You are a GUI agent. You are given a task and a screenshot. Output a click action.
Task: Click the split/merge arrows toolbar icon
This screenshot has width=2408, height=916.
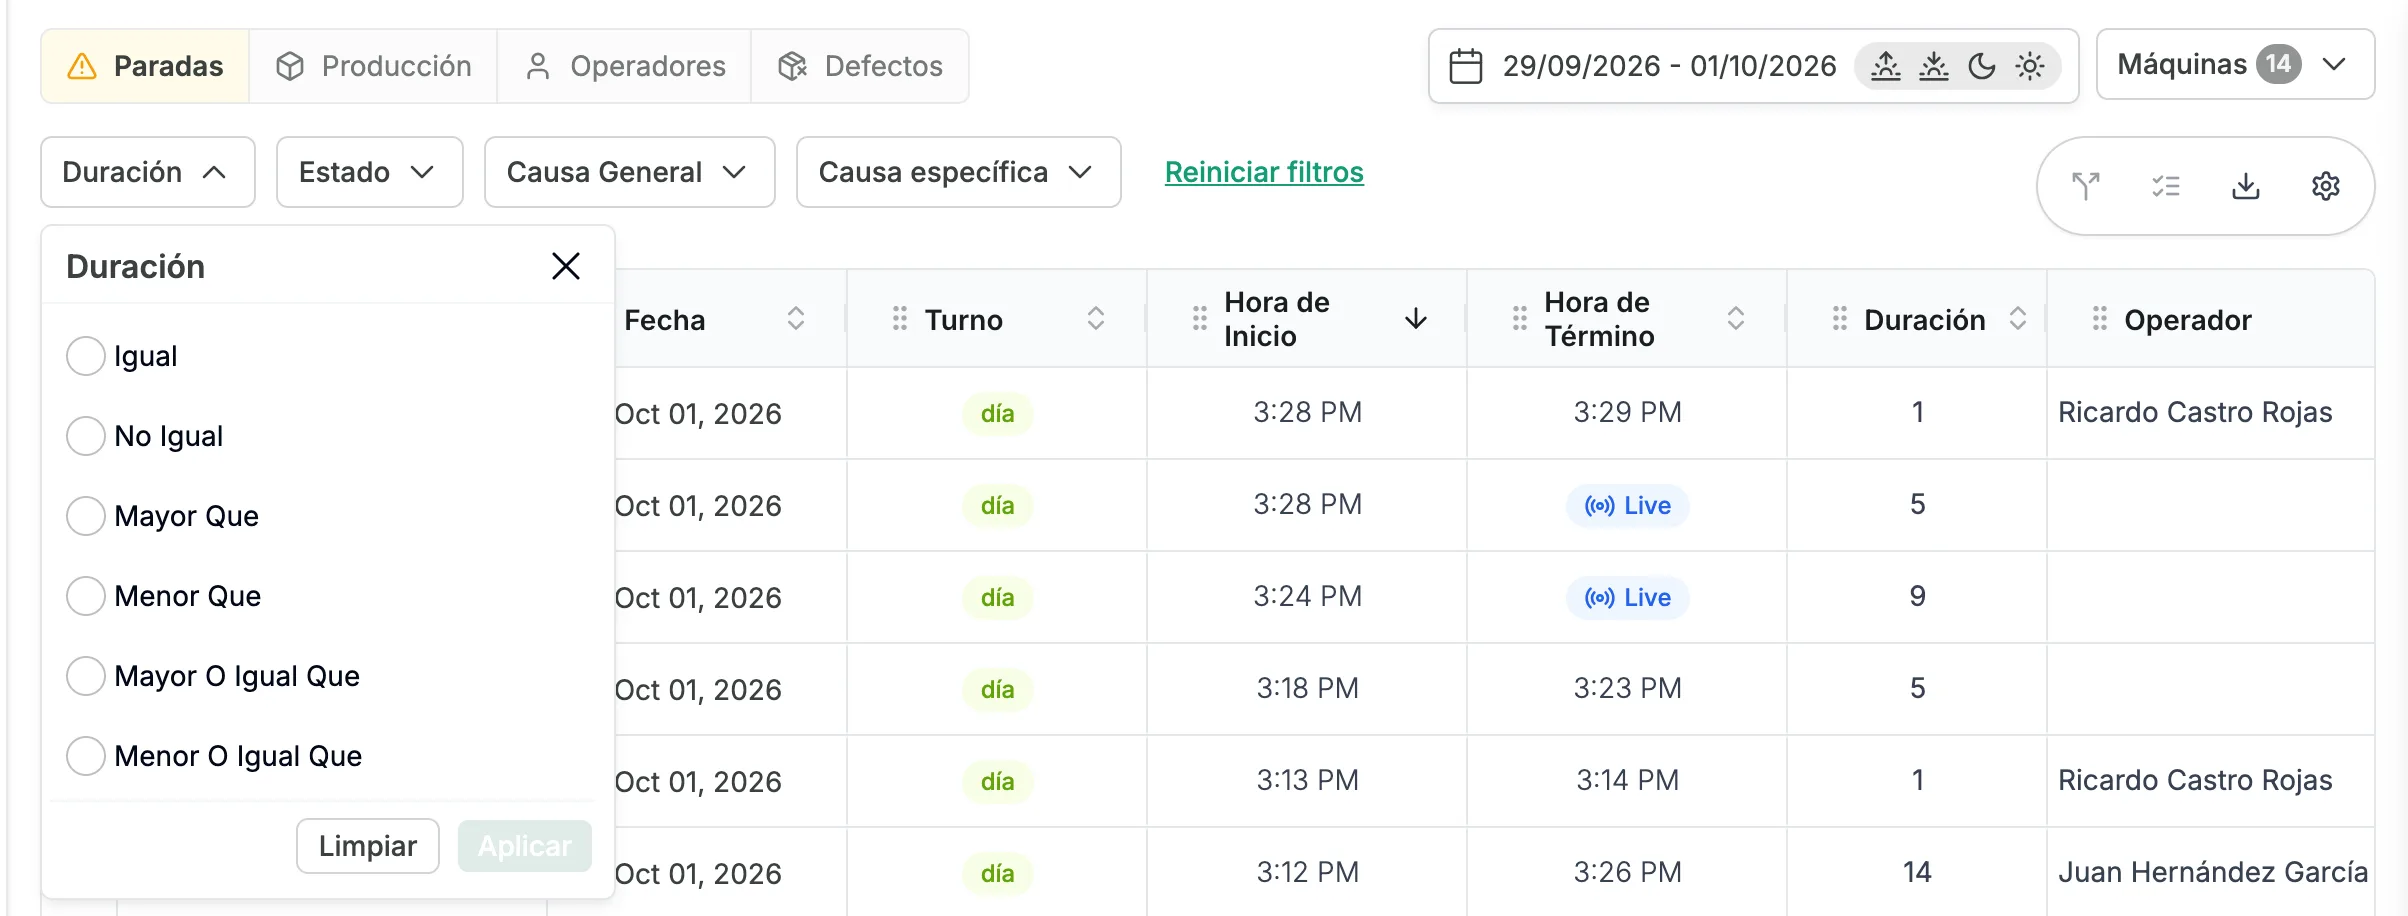2086,186
